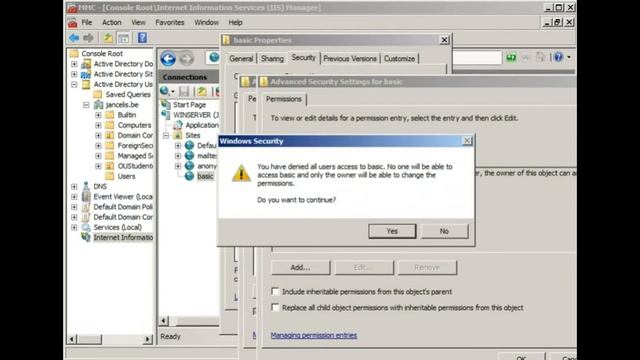Switch to the Customize tab
This screenshot has height=360, width=640.
(x=399, y=58)
